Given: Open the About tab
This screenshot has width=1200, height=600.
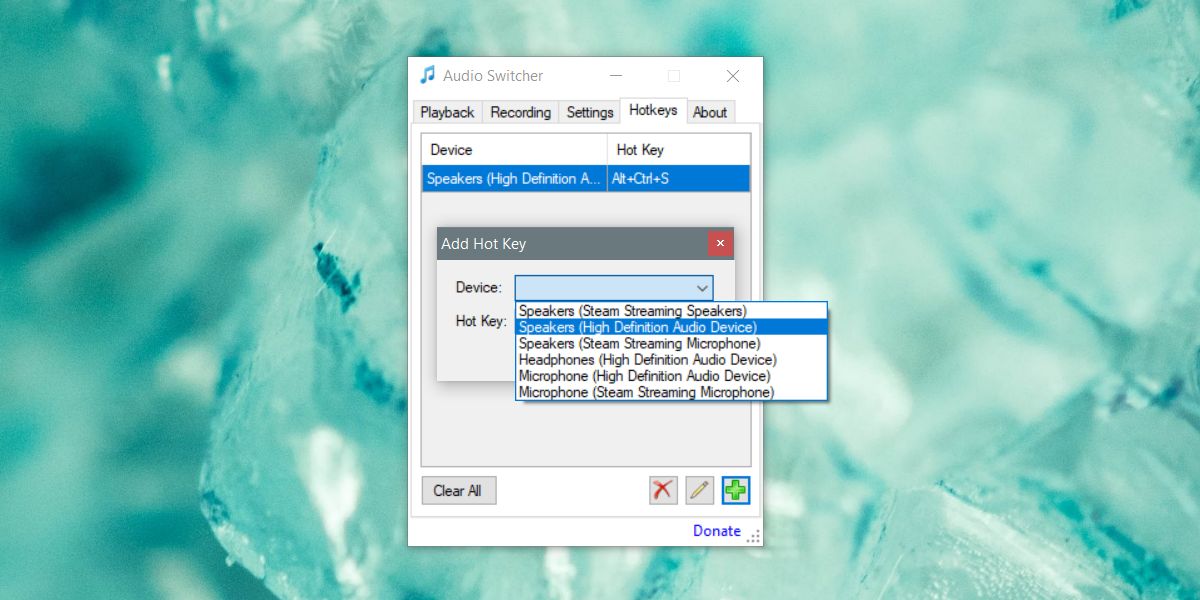Looking at the screenshot, I should tap(710, 112).
